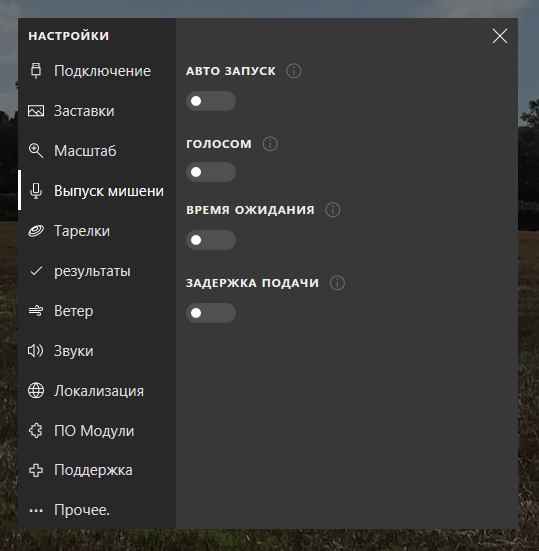Screen dimensions: 539x551
Task: Click the clay disc icon beside Тарелки
Action: tap(36, 231)
